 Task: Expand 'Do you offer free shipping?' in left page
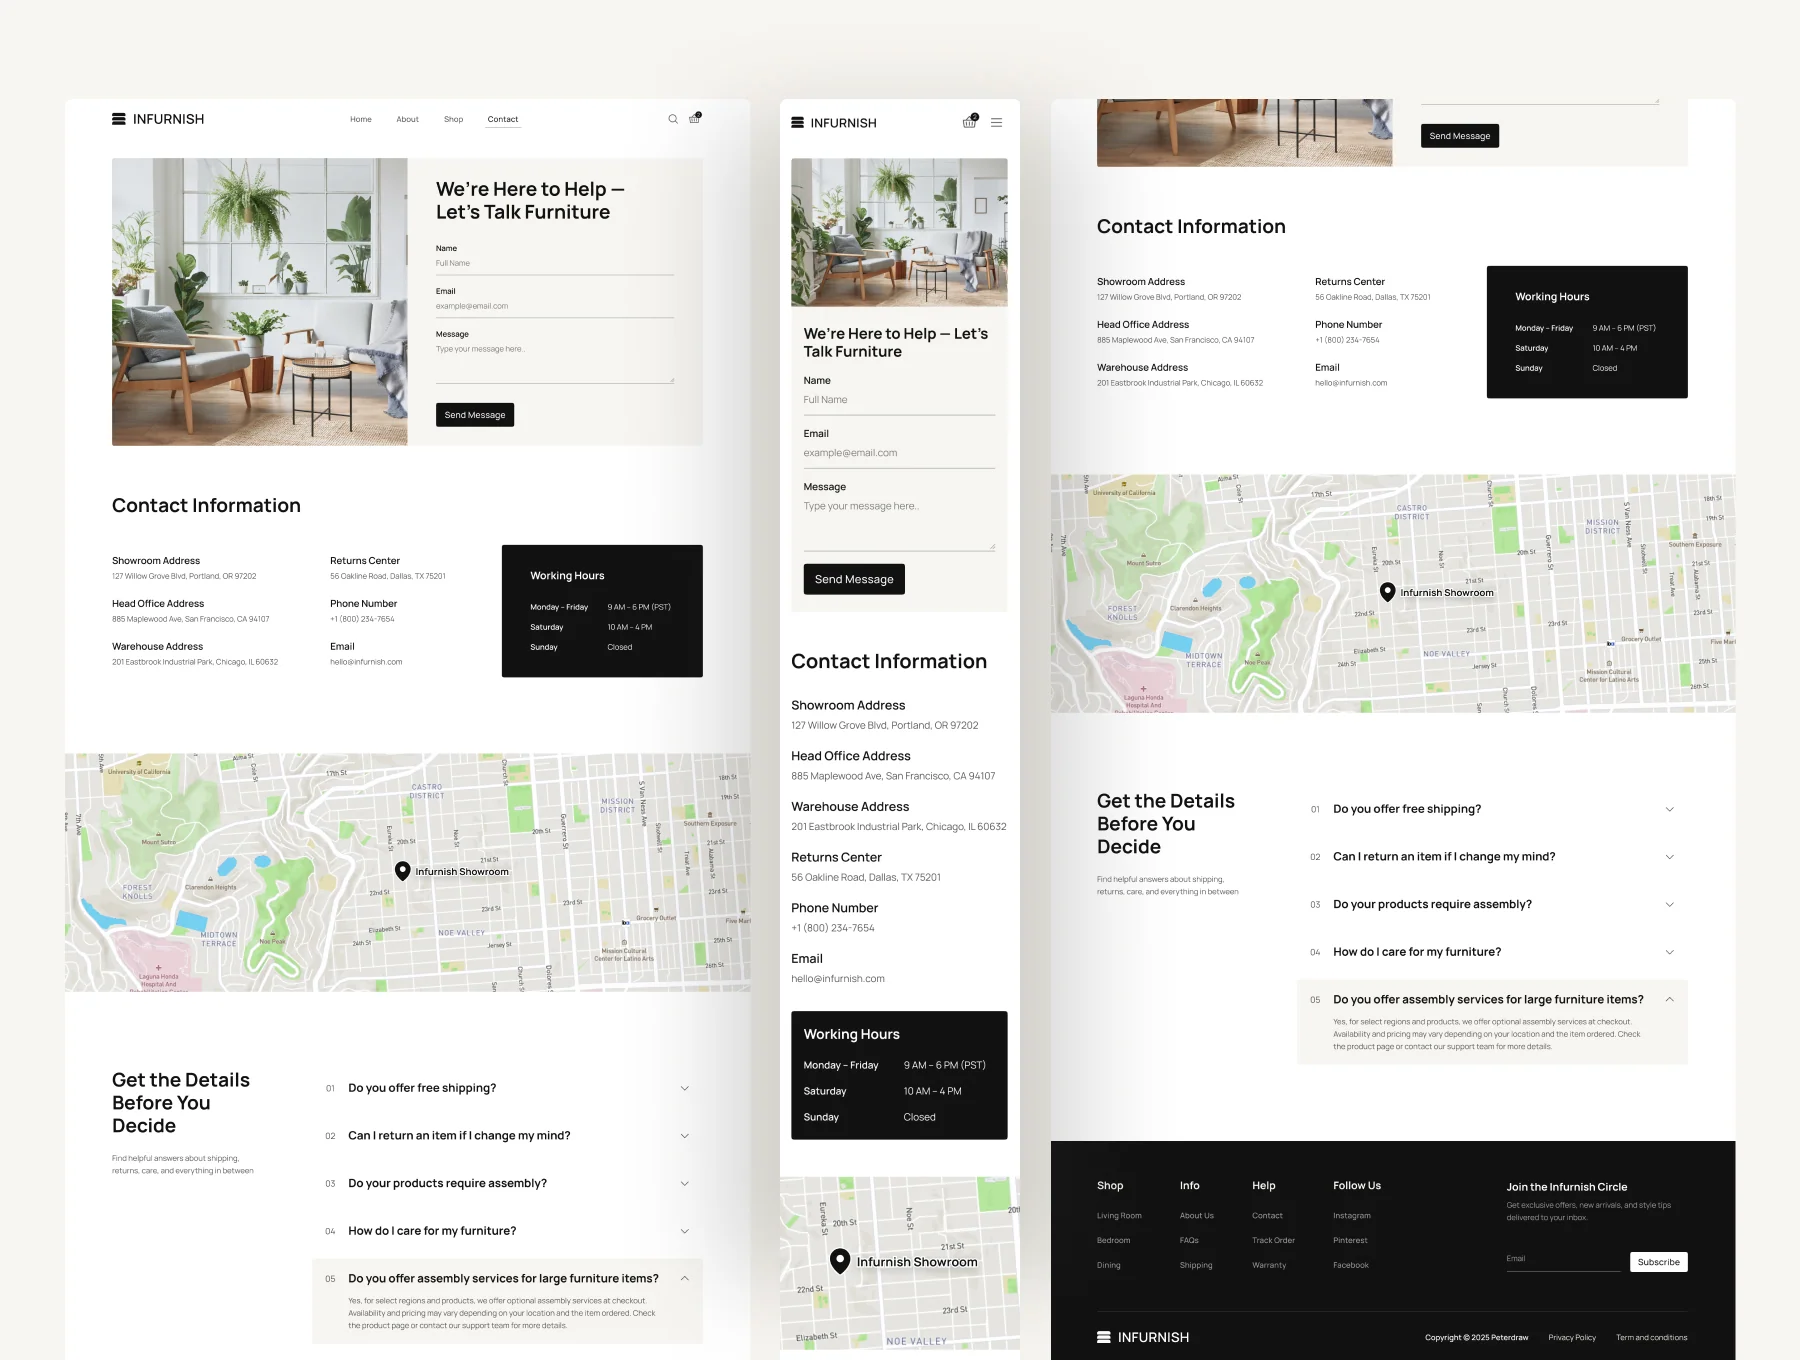point(507,1088)
